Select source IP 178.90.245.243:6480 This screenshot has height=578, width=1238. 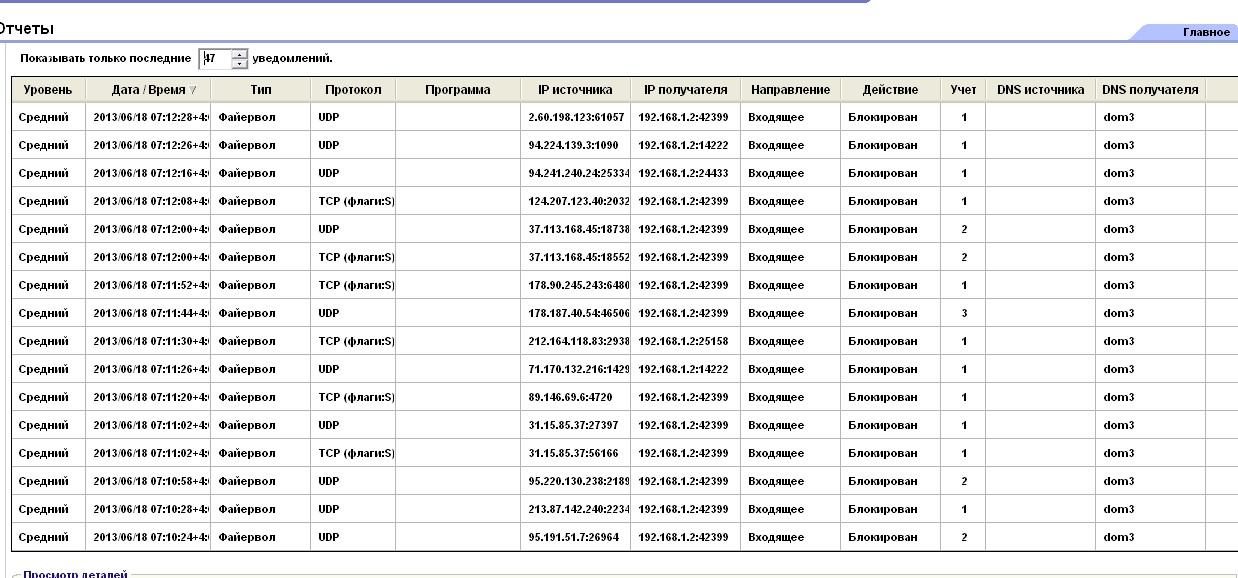pos(578,285)
